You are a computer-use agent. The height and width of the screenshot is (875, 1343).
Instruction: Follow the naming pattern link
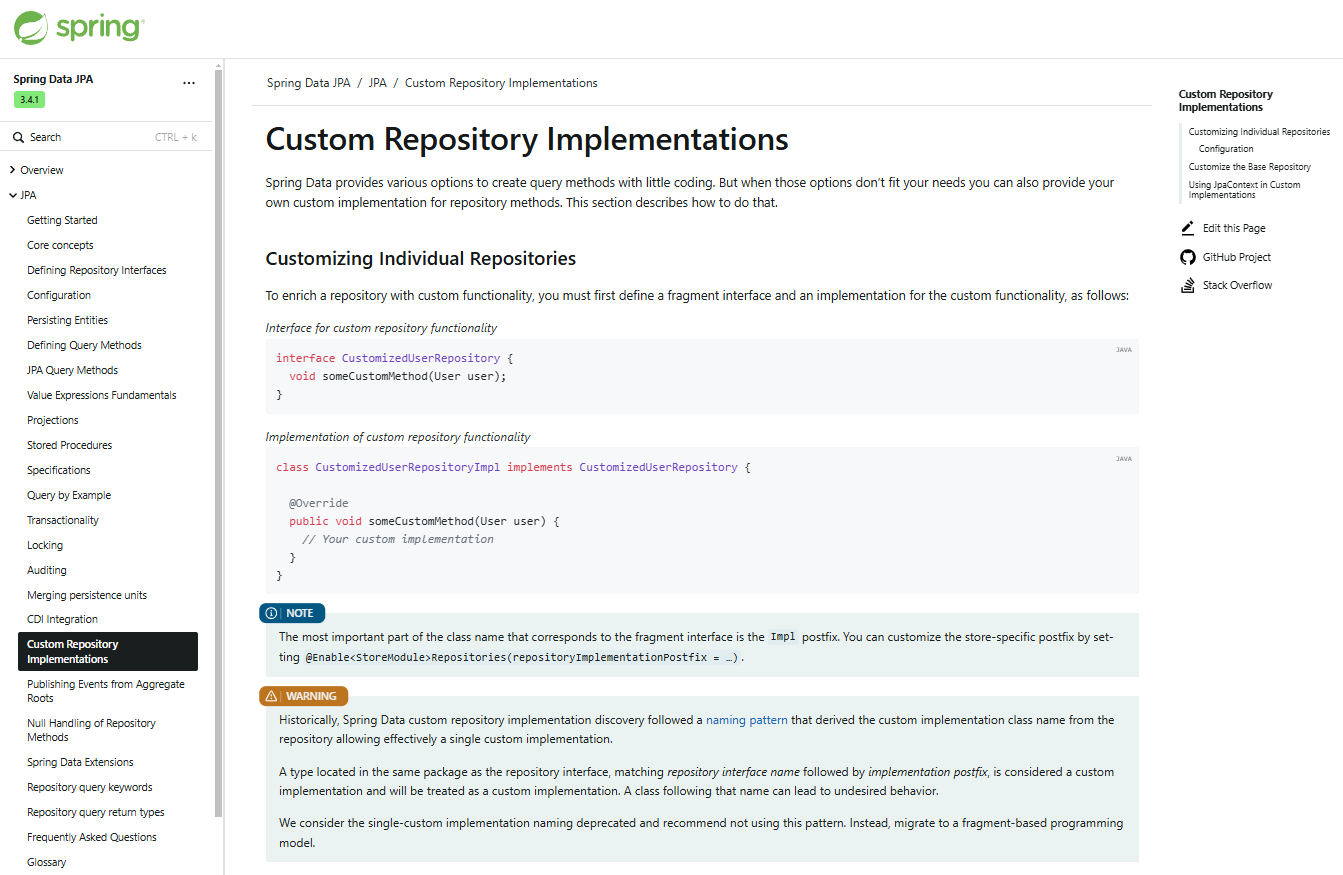[746, 720]
